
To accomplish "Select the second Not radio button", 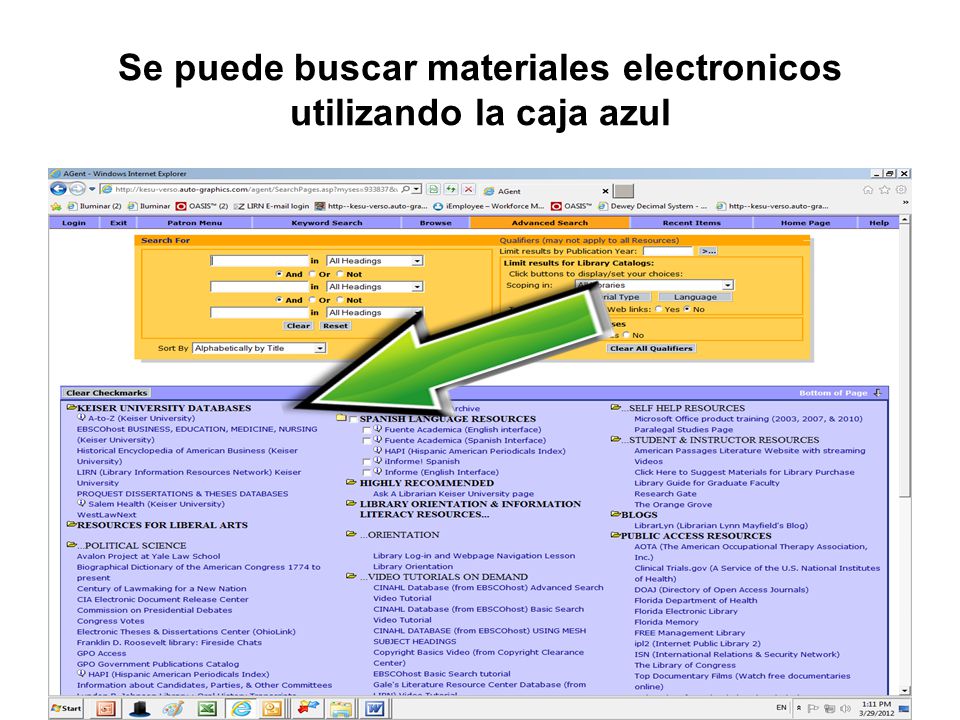I will (340, 300).
